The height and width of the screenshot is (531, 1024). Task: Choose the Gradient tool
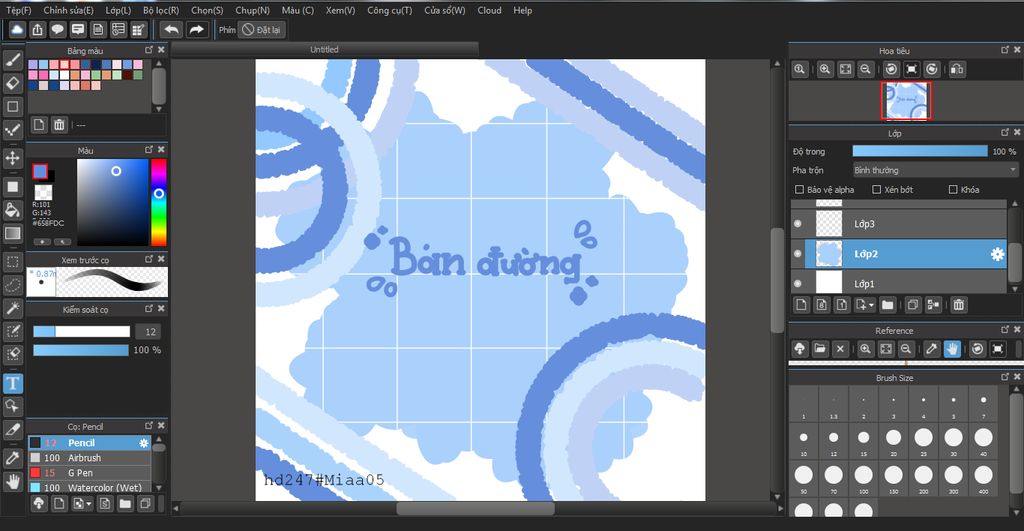pos(12,233)
